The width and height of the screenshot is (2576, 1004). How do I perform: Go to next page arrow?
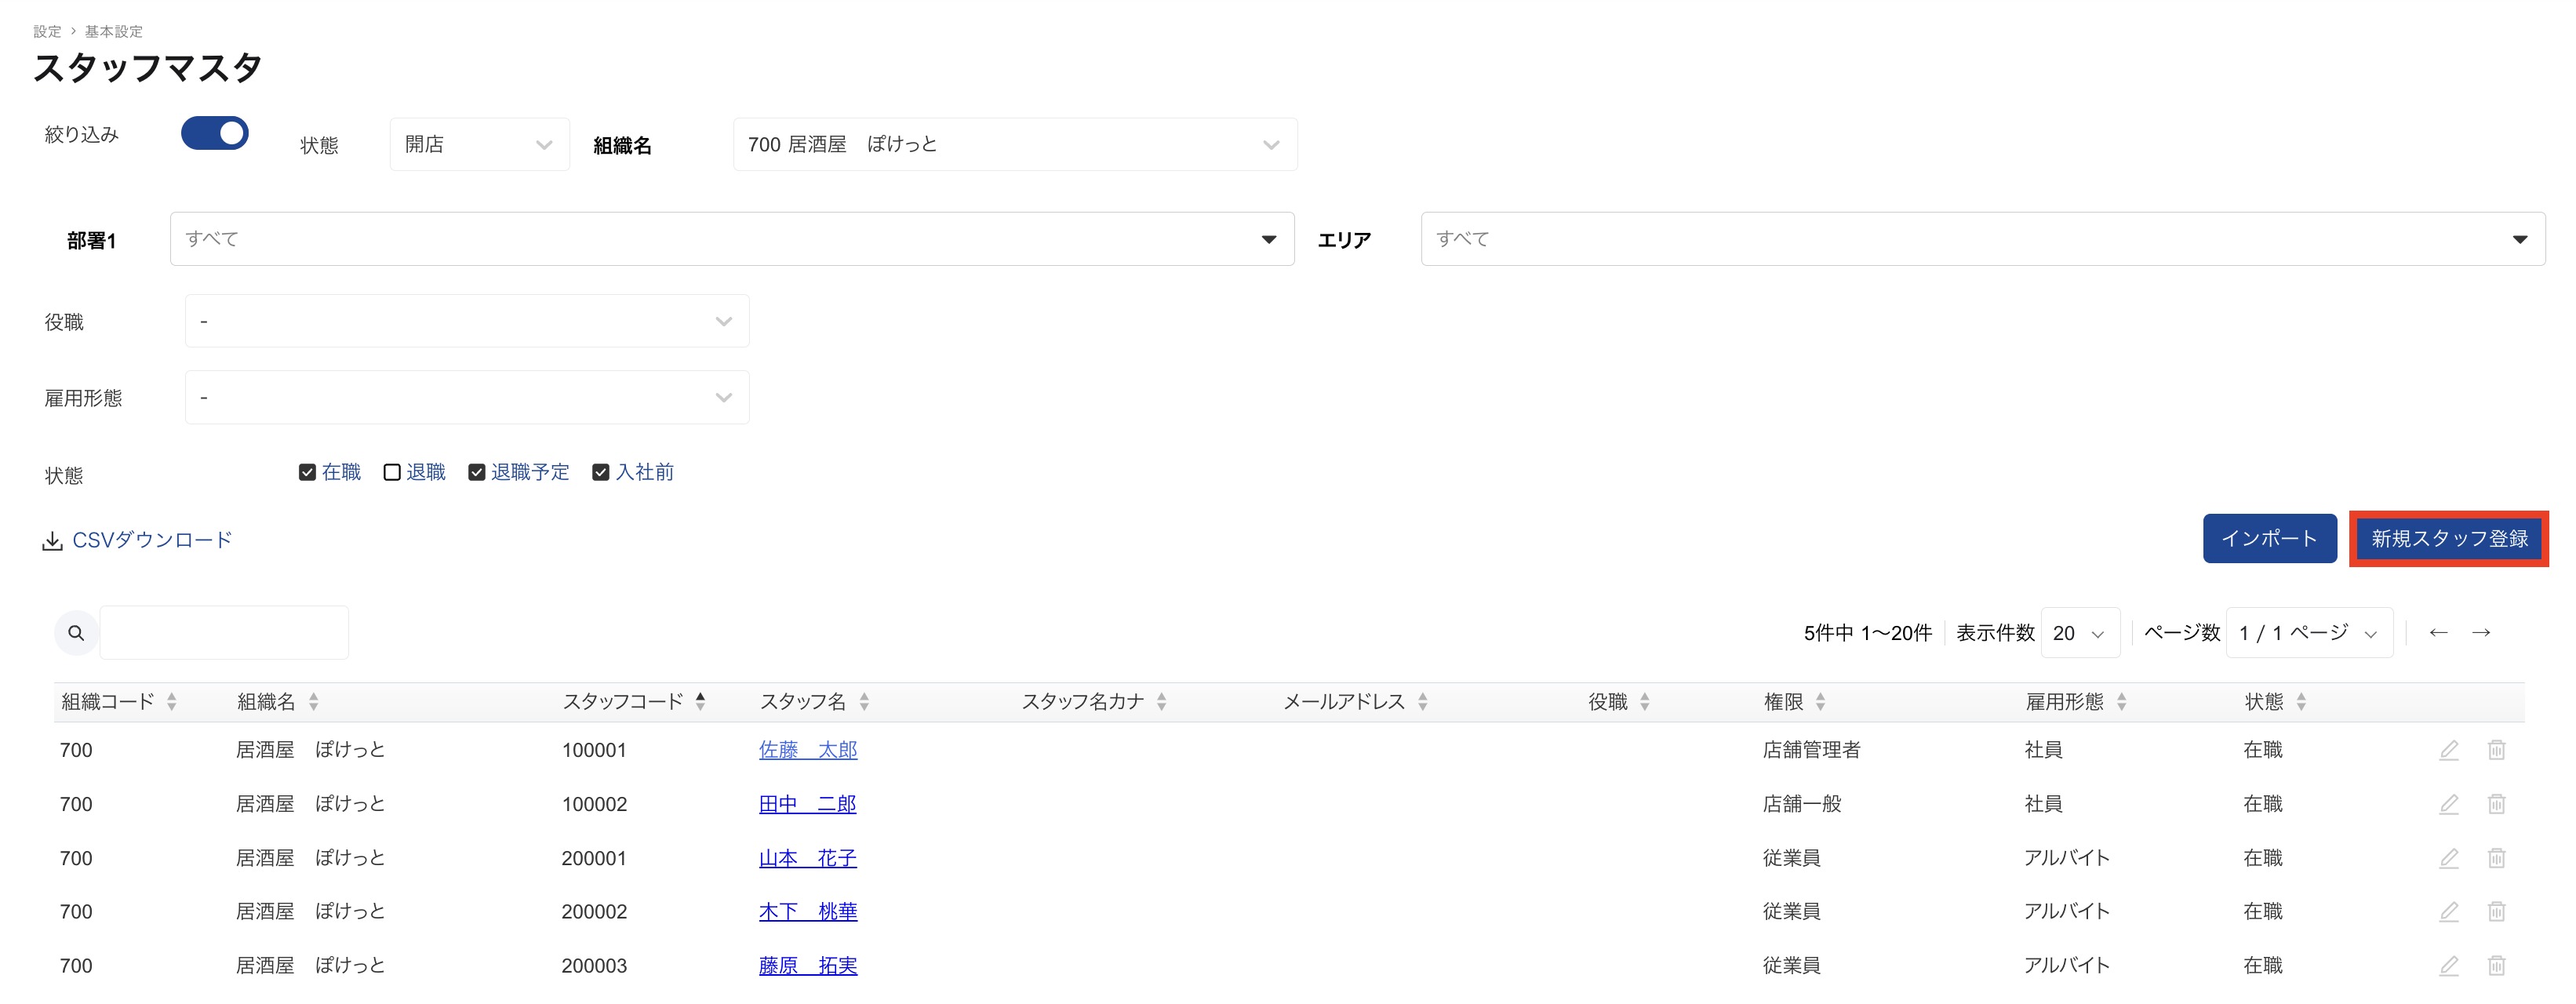coord(2481,633)
